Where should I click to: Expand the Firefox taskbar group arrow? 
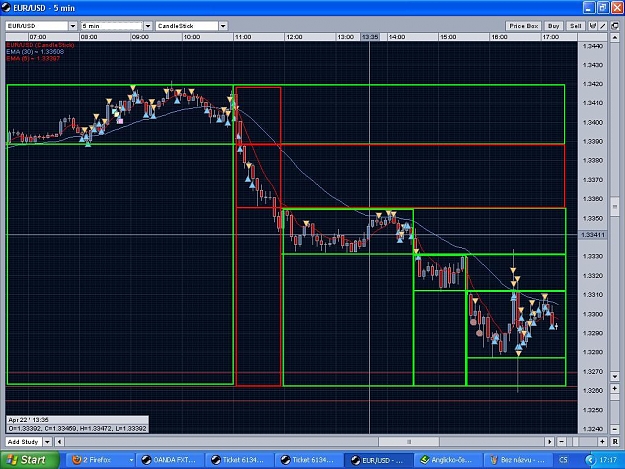pyautogui.click(x=131, y=460)
